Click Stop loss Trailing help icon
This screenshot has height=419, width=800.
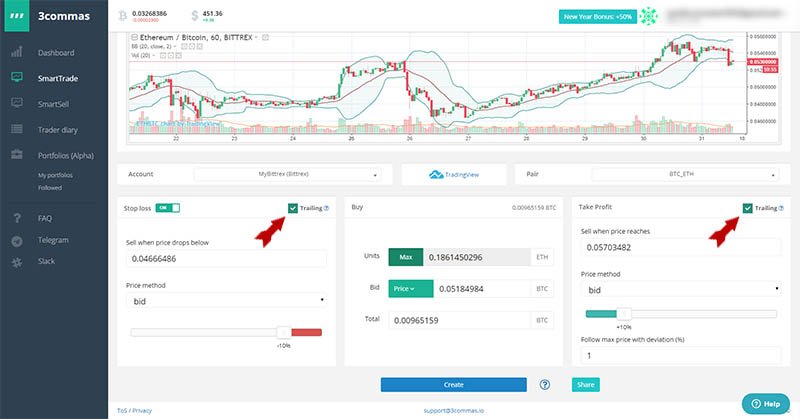pos(327,208)
